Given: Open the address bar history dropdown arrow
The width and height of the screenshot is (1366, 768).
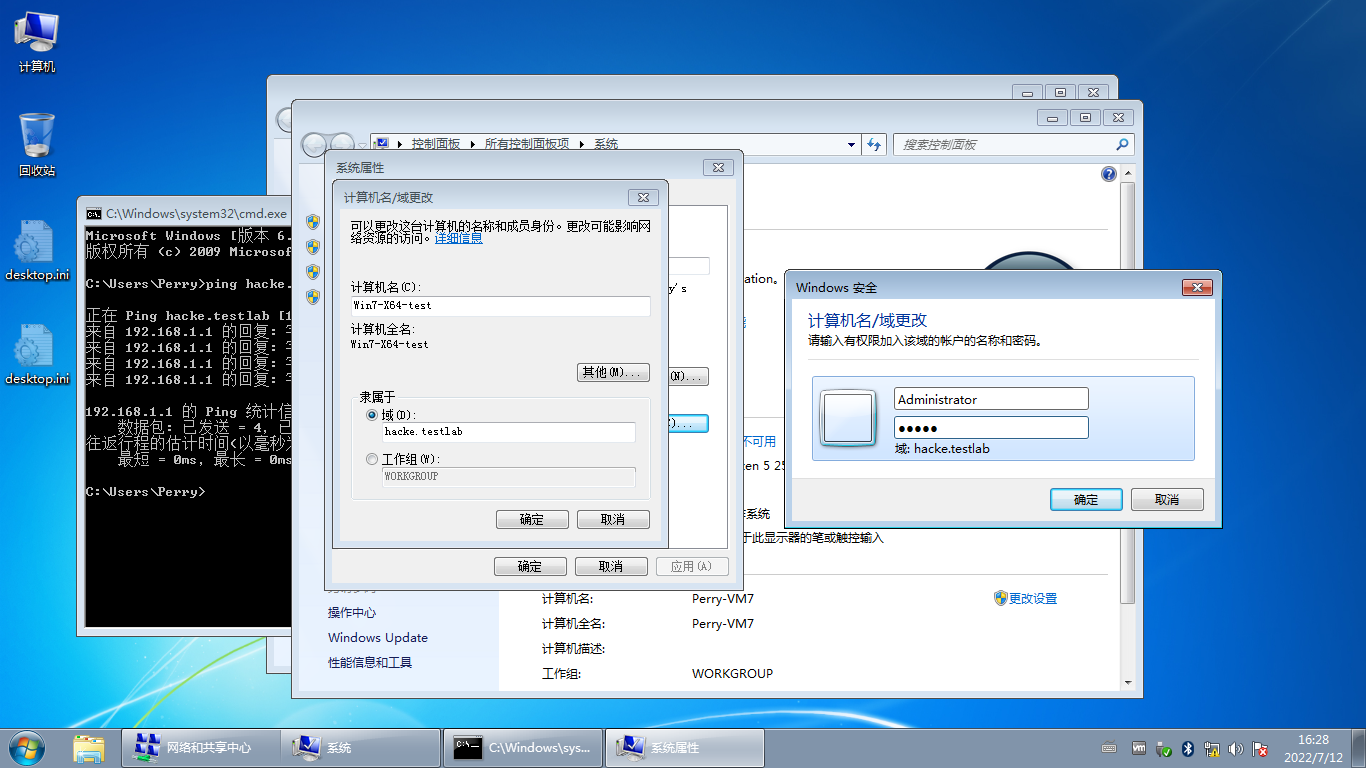Looking at the screenshot, I should click(x=851, y=144).
